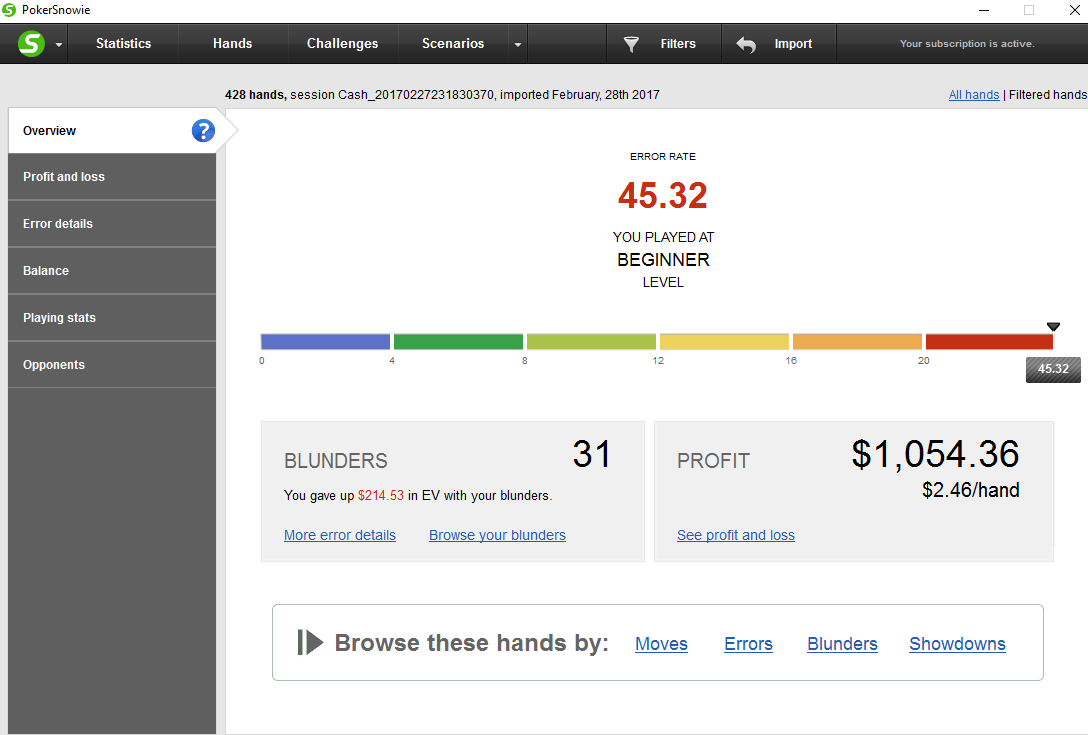This screenshot has width=1088, height=735.
Task: Browse these hands by Moves
Action: (661, 644)
